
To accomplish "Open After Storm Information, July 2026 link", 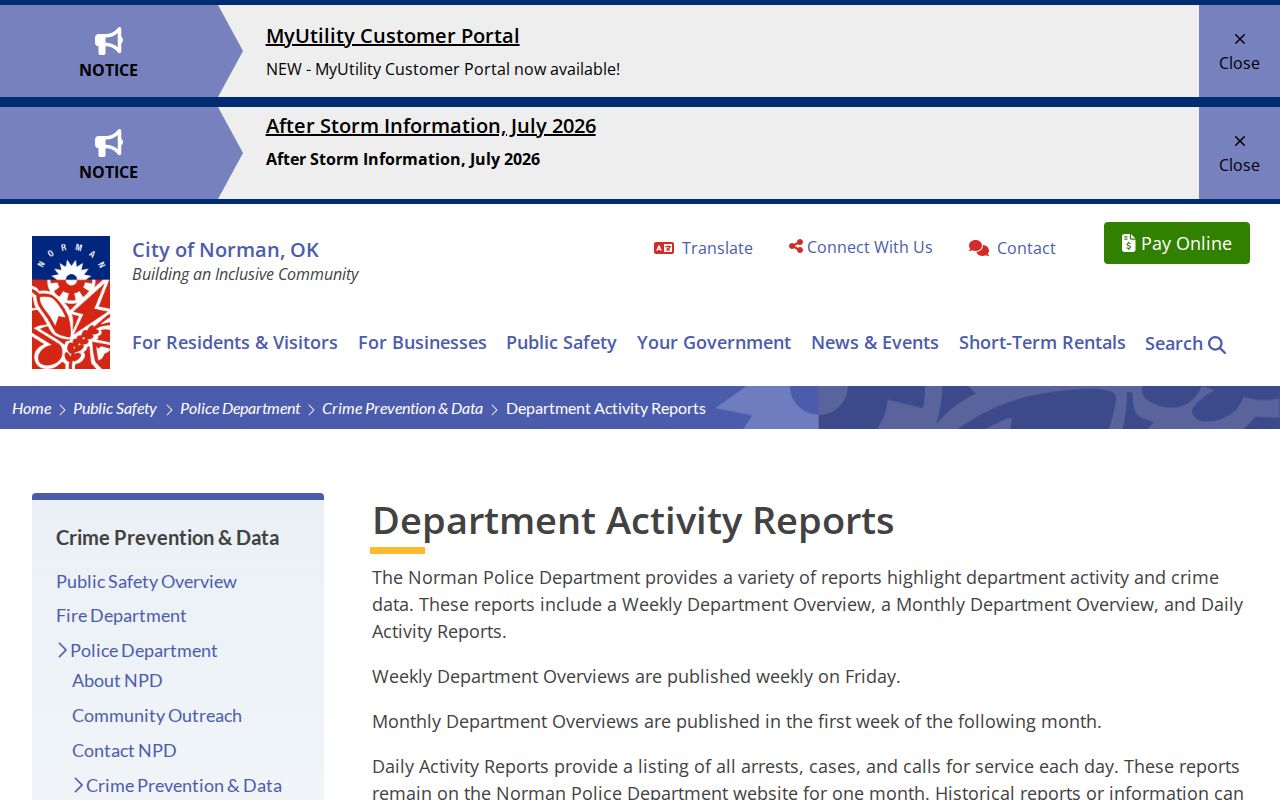I will pyautogui.click(x=431, y=126).
